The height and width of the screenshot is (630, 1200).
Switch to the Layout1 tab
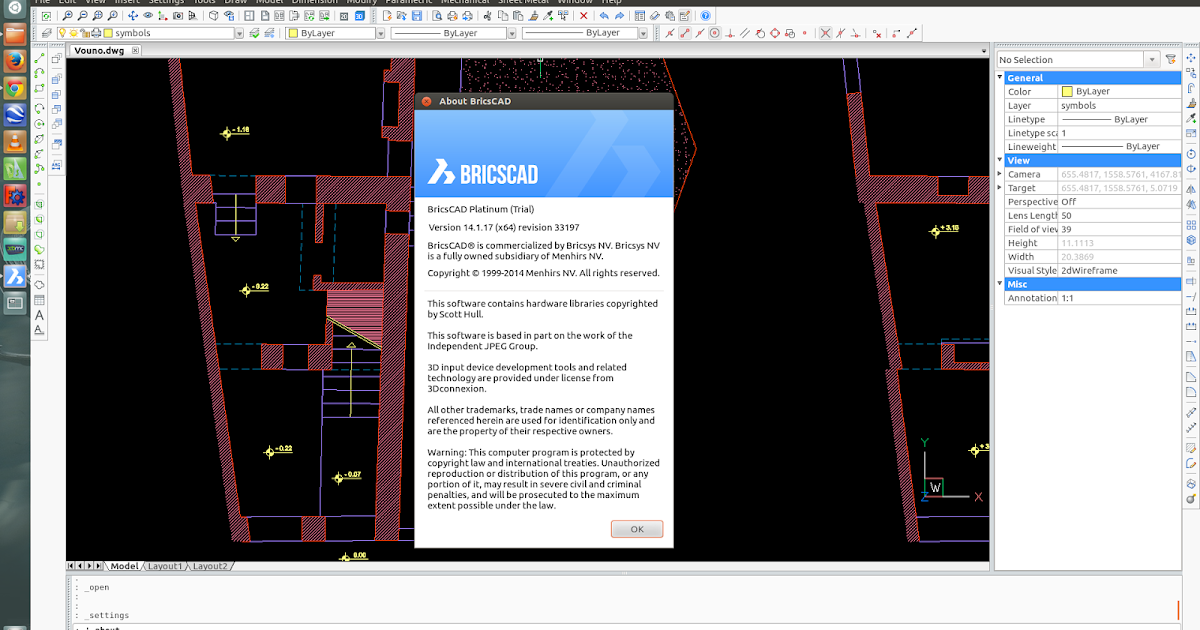click(x=166, y=567)
